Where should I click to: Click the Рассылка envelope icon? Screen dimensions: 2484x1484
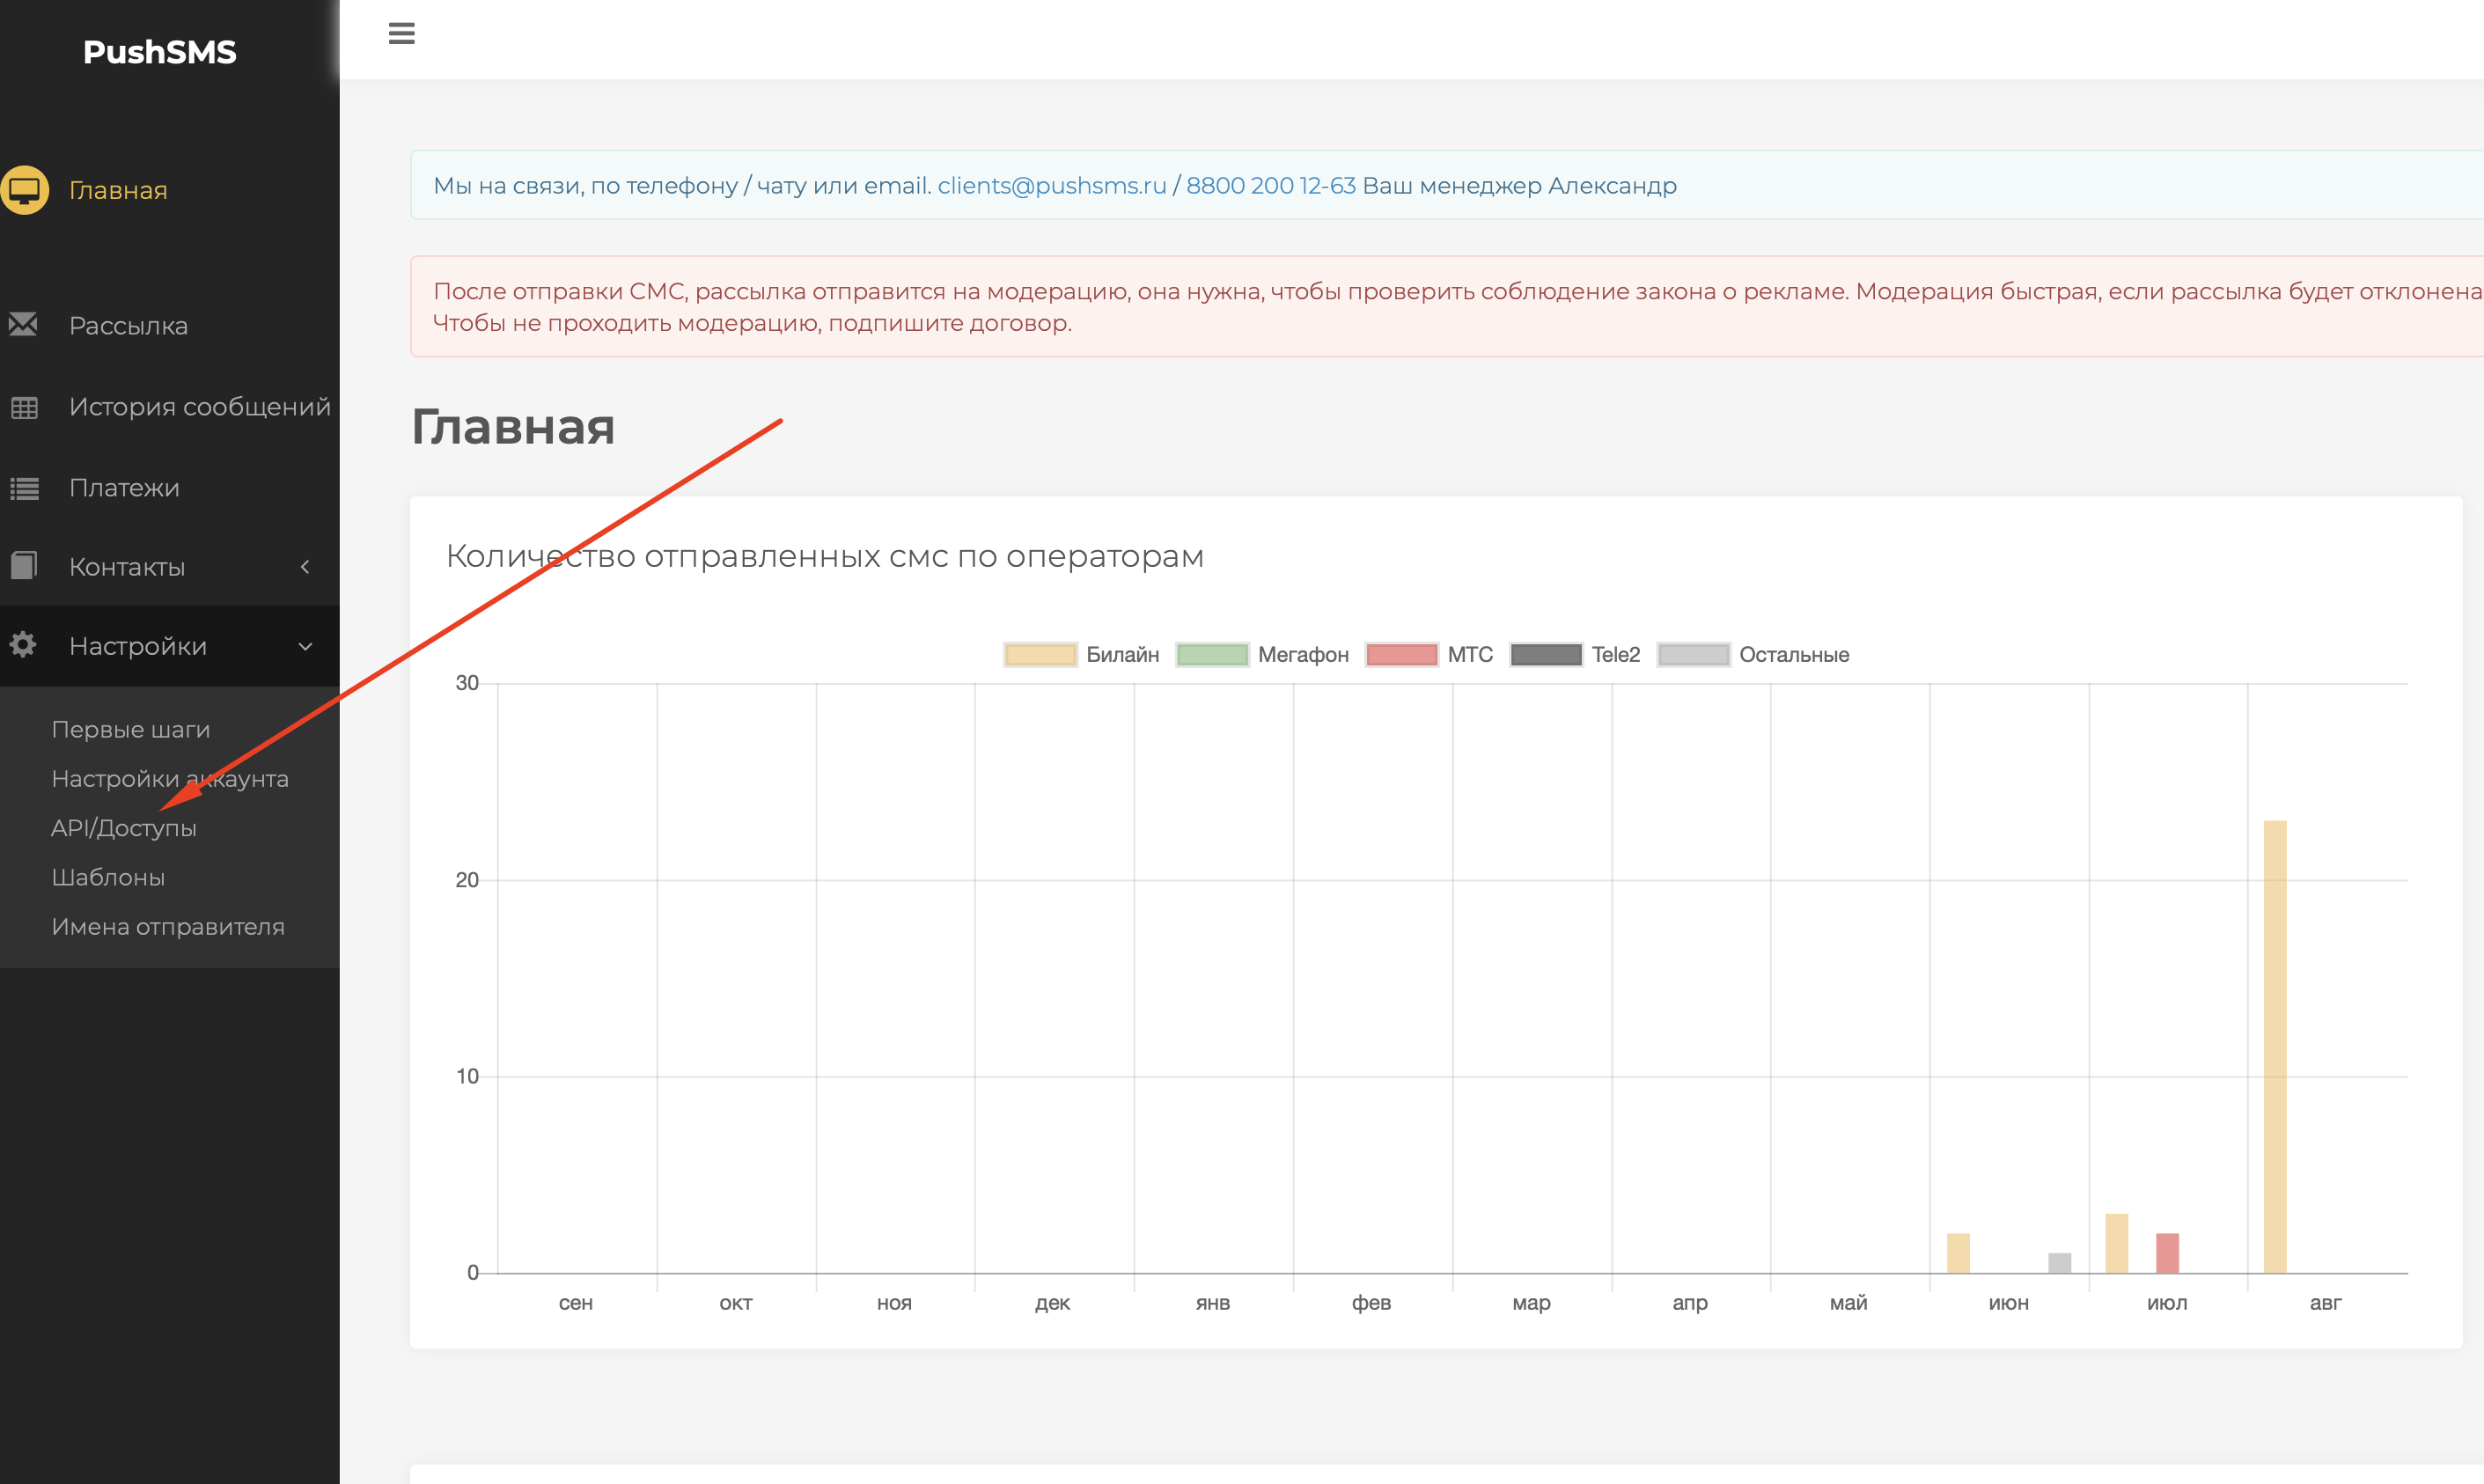[23, 324]
